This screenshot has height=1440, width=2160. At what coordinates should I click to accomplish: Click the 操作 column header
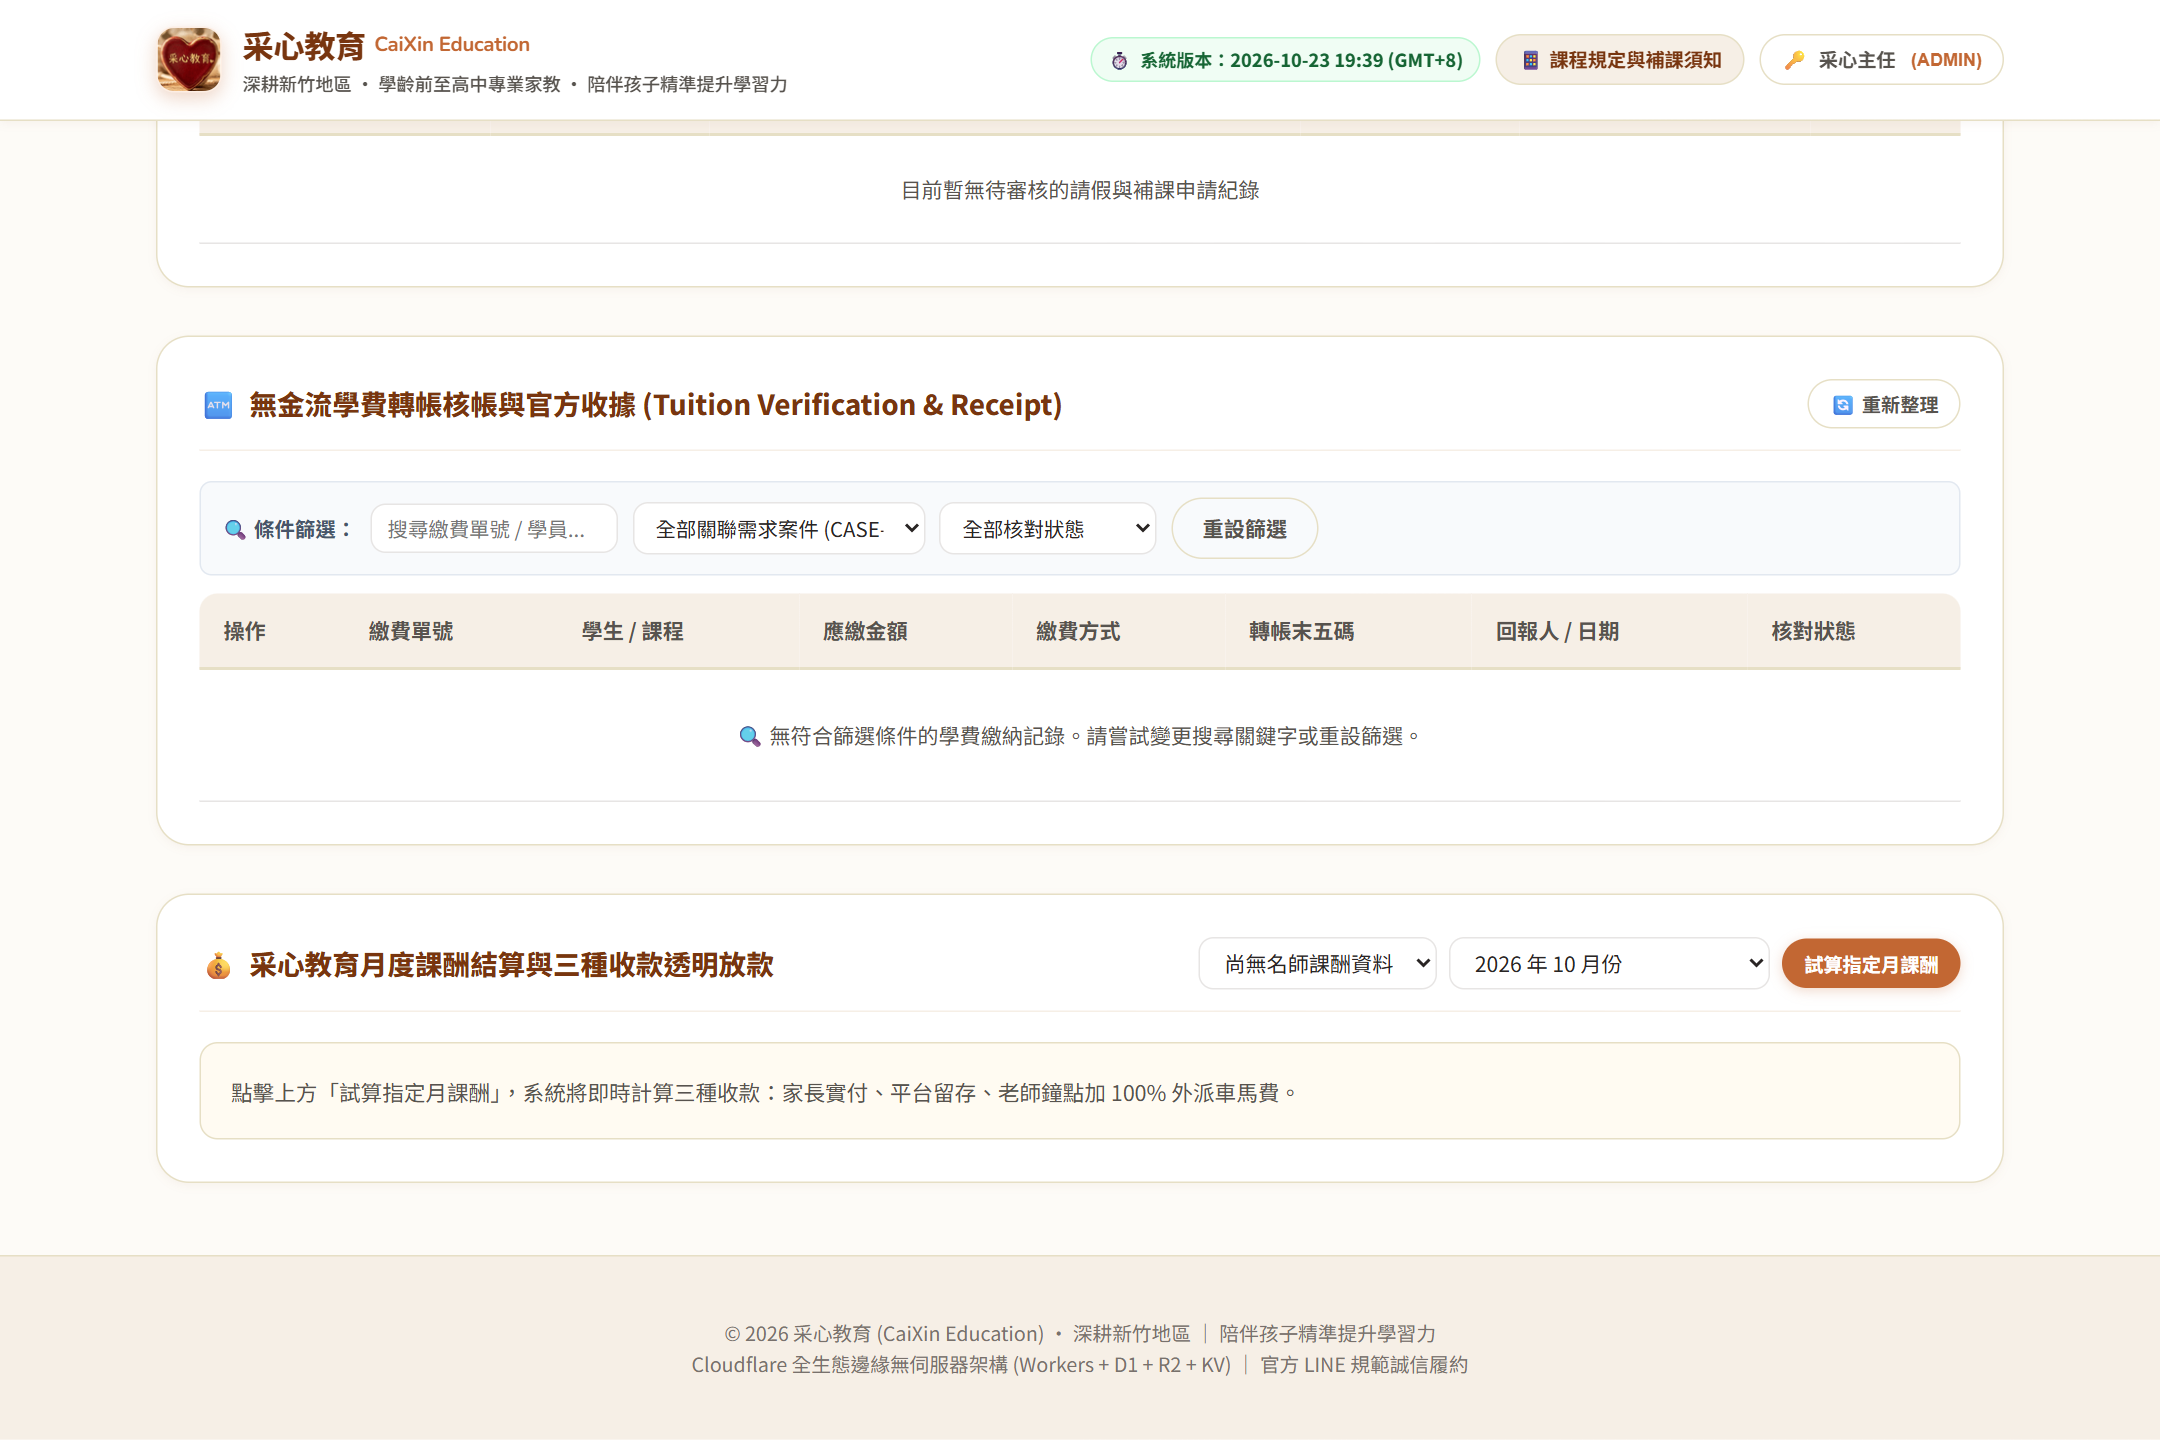tap(244, 632)
